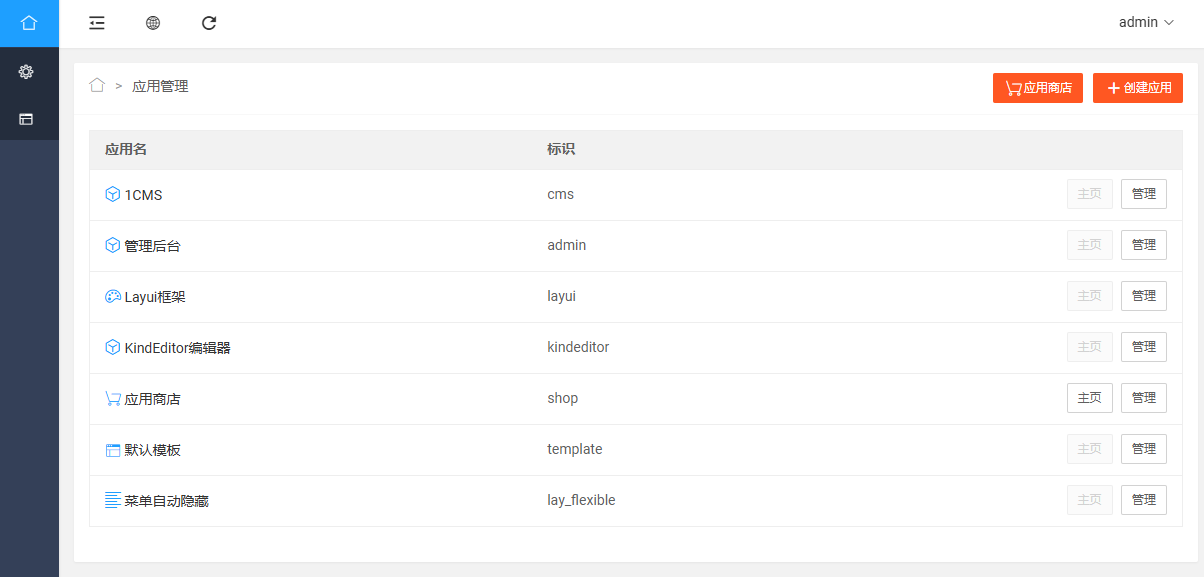Open the settings gear in sidebar
The width and height of the screenshot is (1204, 577).
pos(26,71)
